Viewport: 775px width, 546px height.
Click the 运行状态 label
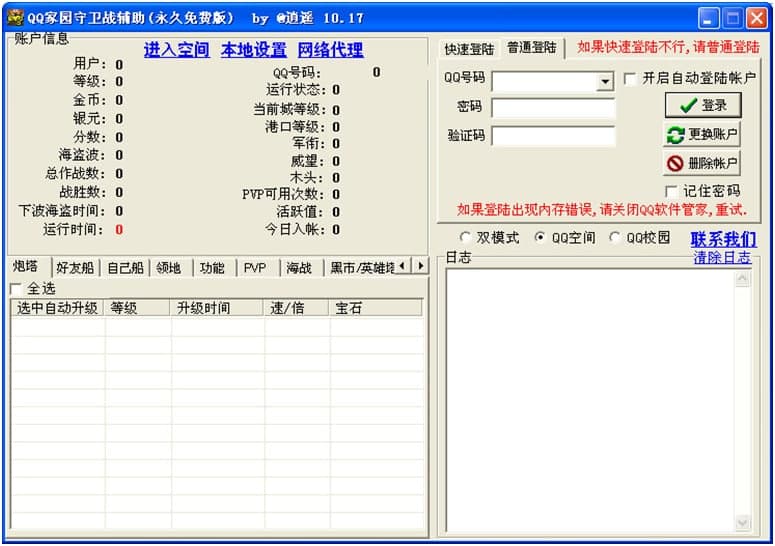click(296, 90)
